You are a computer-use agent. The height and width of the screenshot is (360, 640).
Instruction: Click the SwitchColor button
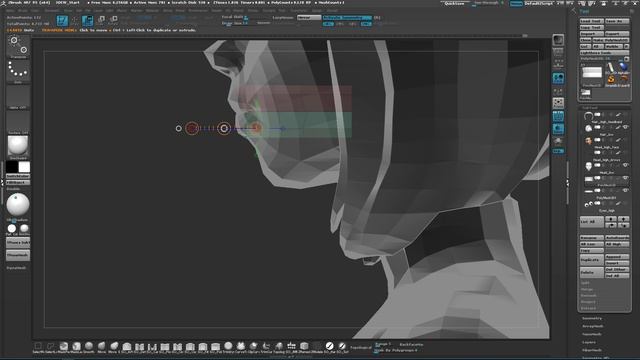(18, 176)
